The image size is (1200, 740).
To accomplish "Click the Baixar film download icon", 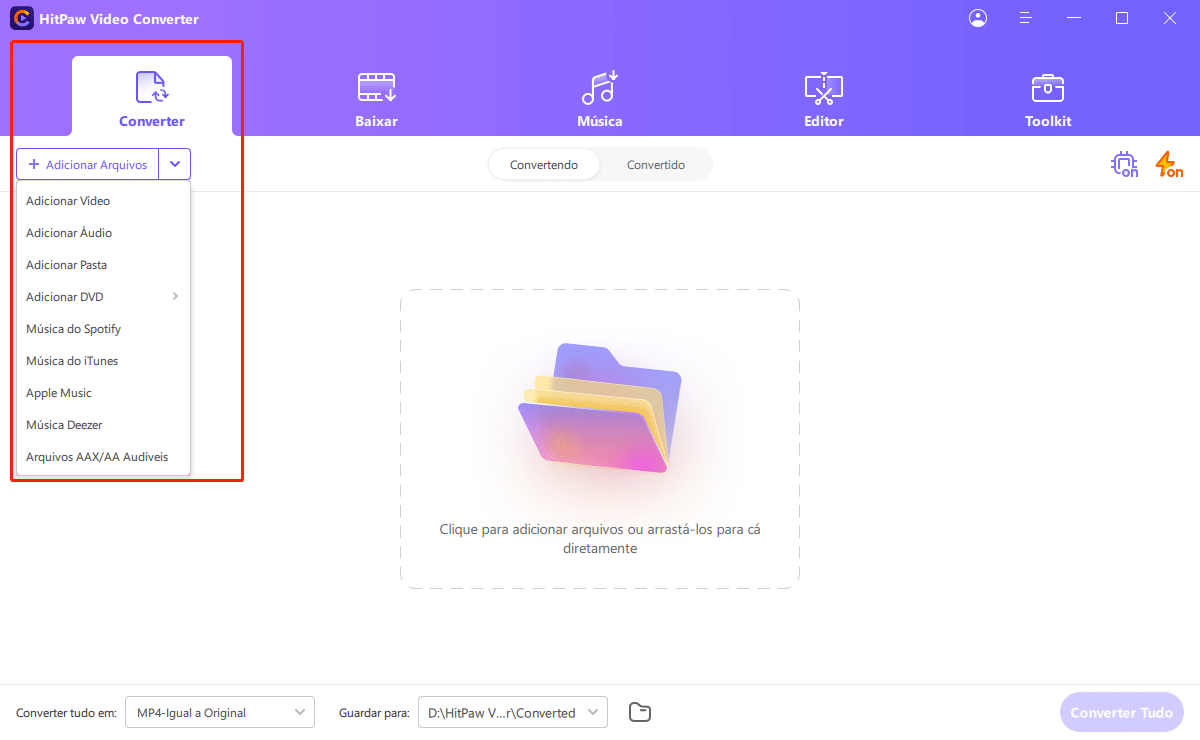I will (x=377, y=88).
